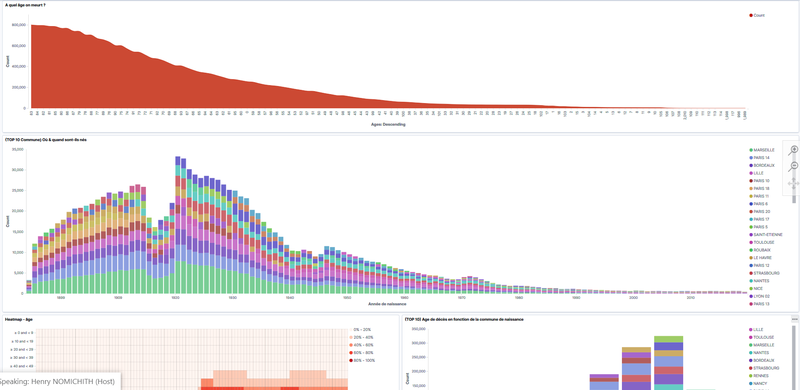Click RENNES in Age de décès legend
Viewport: 800px width, 390px height.
pos(759,376)
